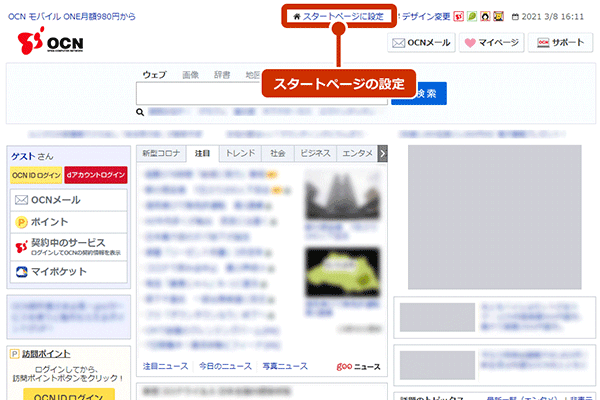Open 契約中のサービス in the sidebar
This screenshot has width=600, height=400.
click(69, 247)
